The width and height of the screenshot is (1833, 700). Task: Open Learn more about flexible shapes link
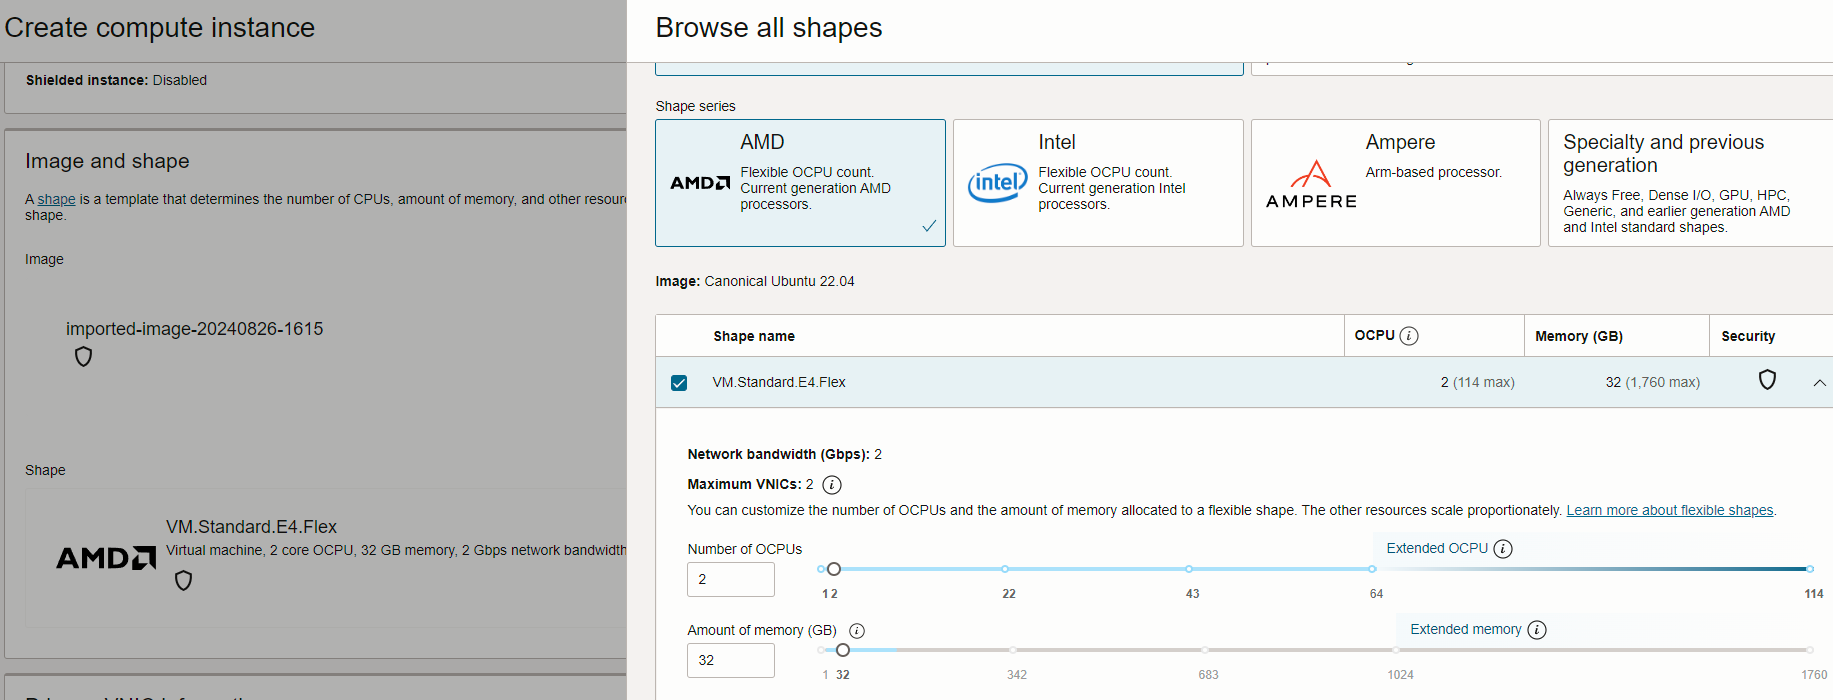click(x=1669, y=511)
